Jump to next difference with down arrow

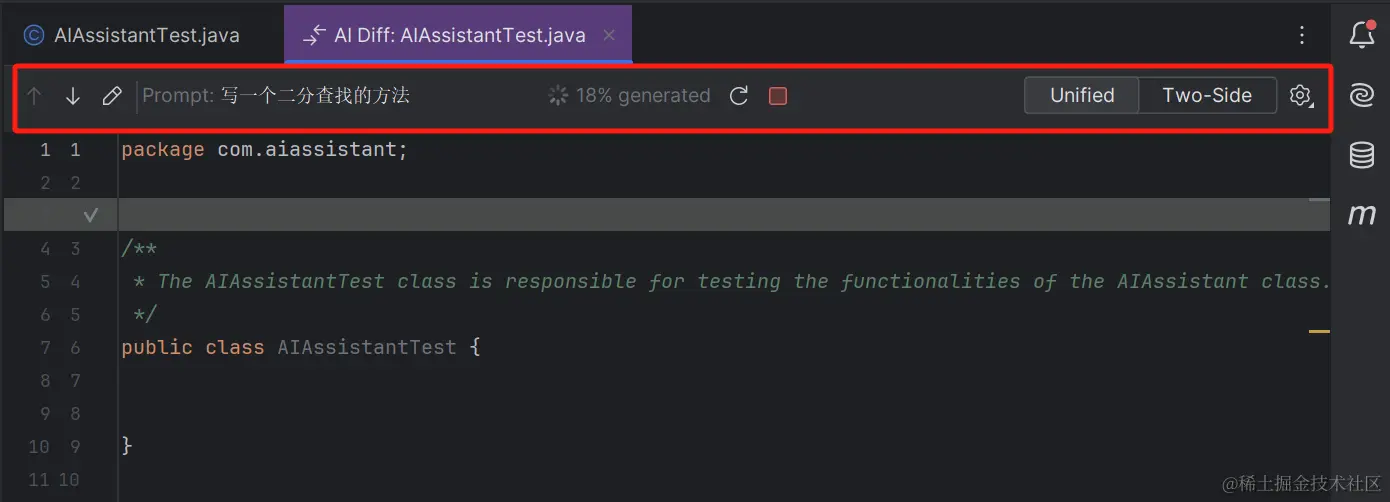click(x=73, y=96)
